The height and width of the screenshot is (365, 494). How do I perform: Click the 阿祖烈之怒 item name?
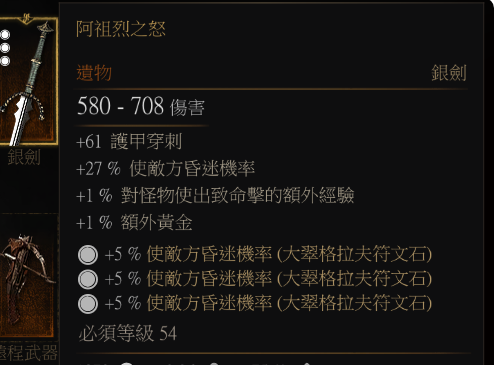pyautogui.click(x=121, y=29)
